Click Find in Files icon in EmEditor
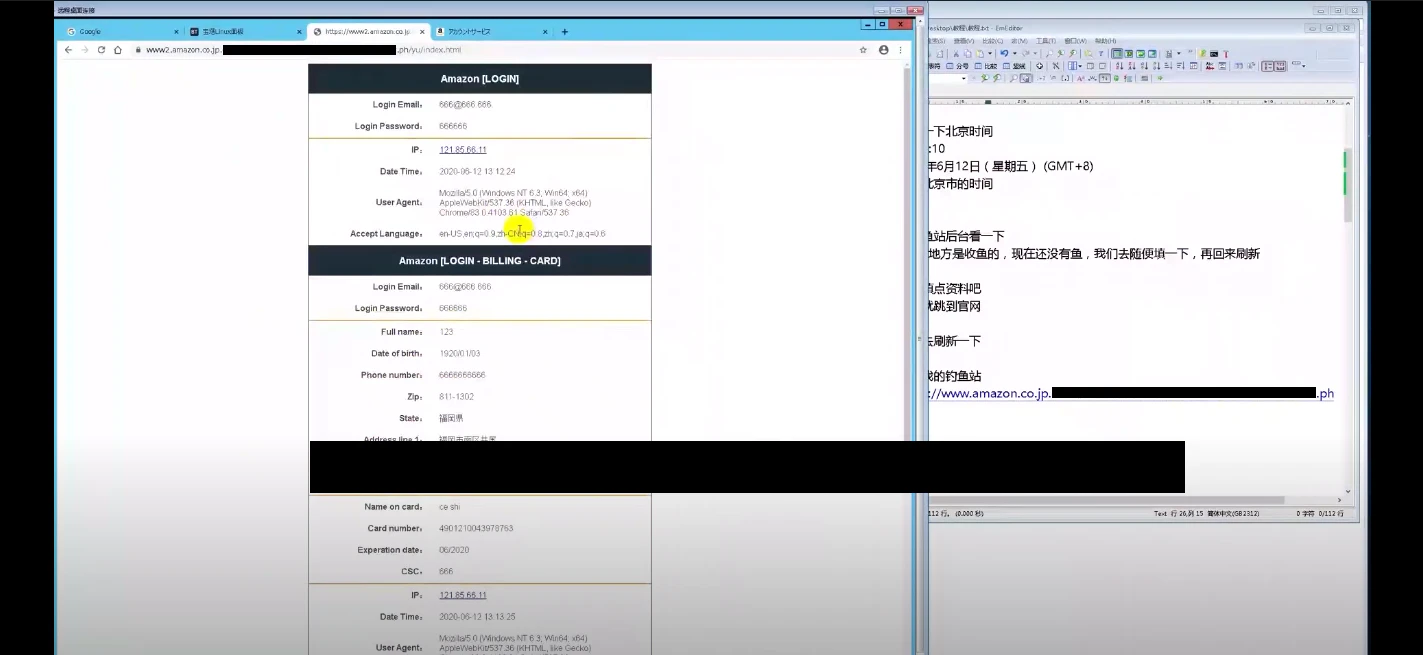1423x655 pixels. point(1088,53)
